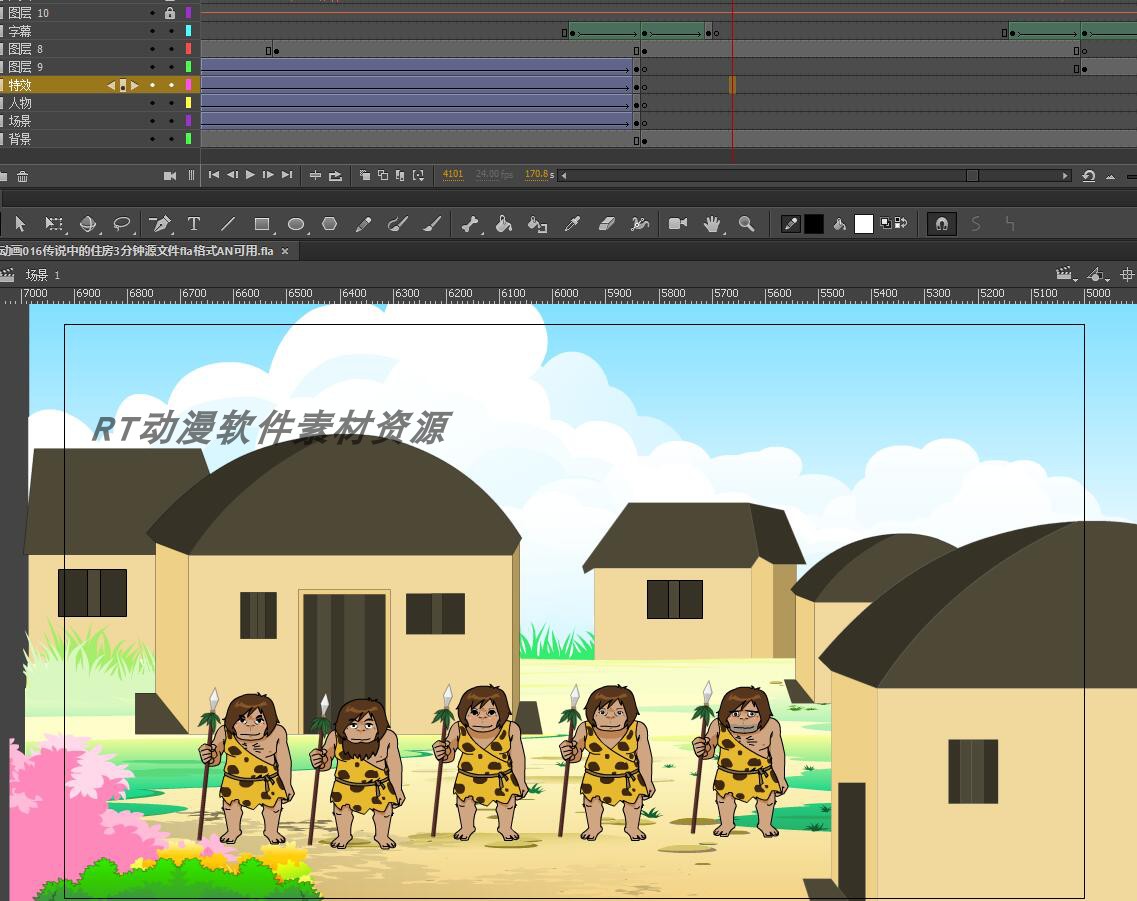Select the Pencil tool
Viewport: 1137px width, 901px height.
pyautogui.click(x=363, y=224)
